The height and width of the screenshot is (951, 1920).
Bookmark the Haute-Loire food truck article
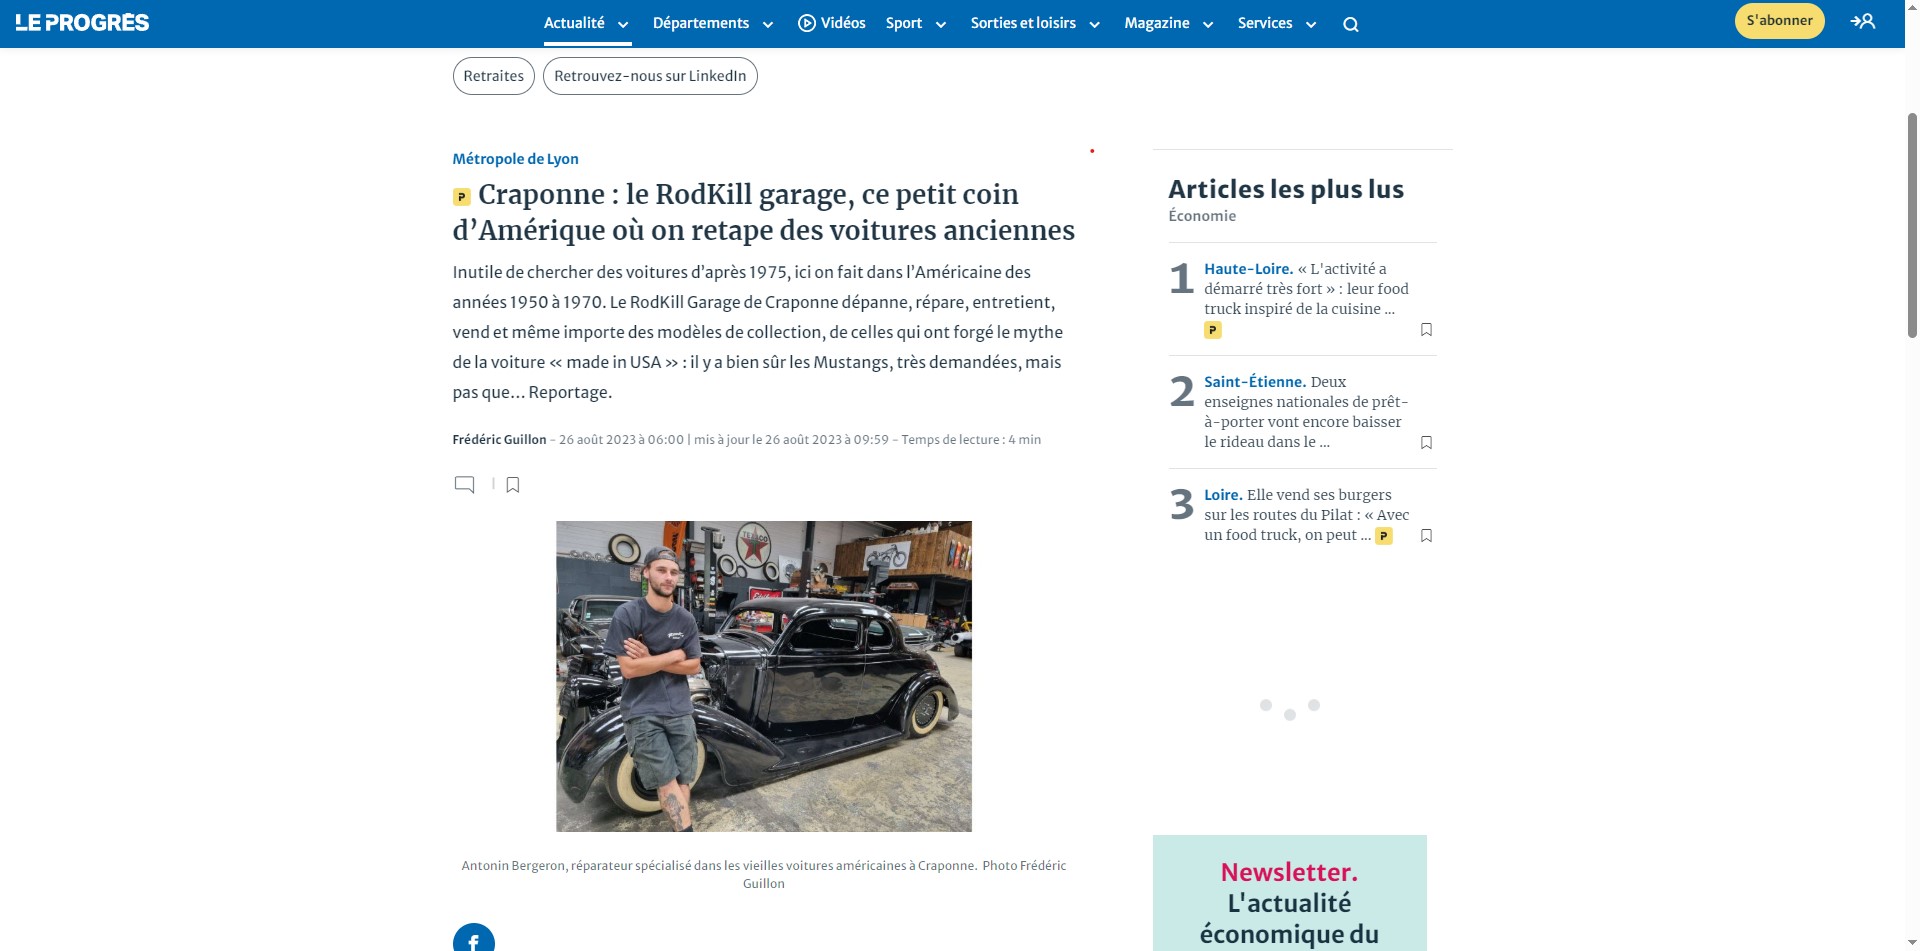point(1426,330)
